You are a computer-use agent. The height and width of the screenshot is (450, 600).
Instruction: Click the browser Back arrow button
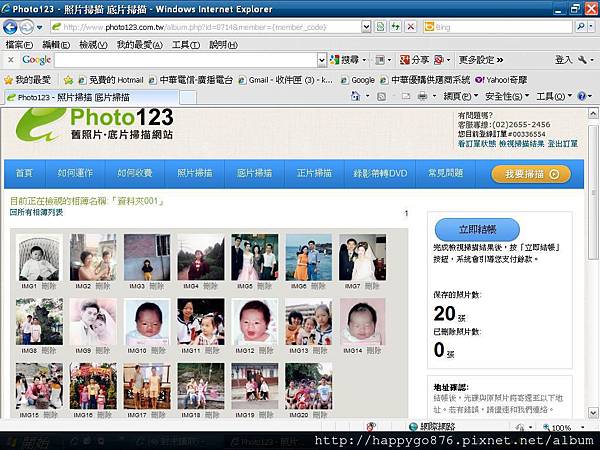coord(10,27)
